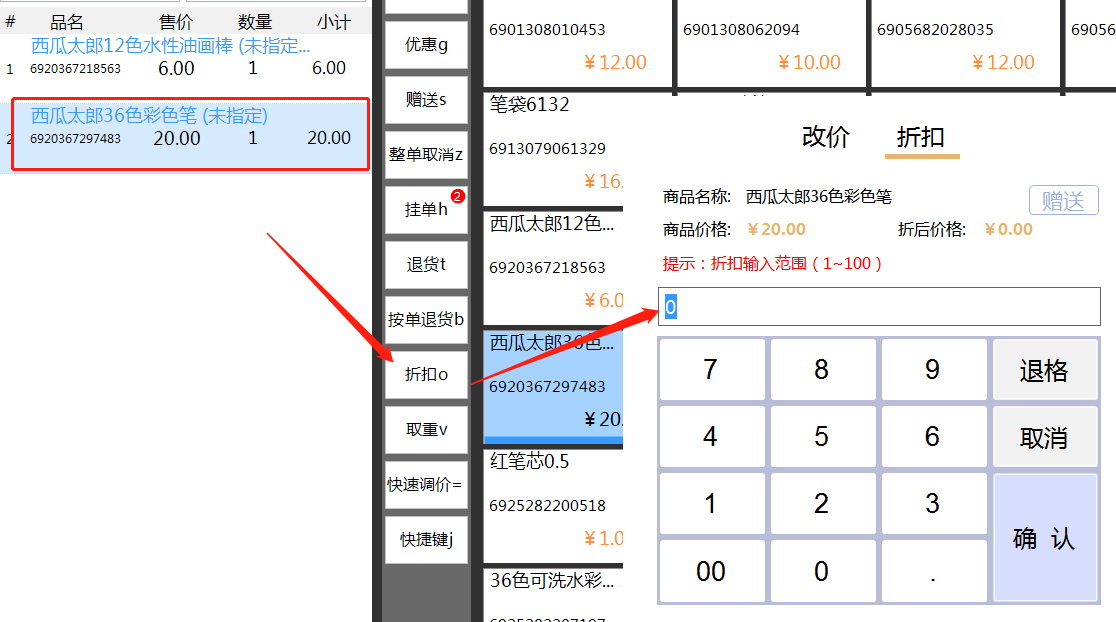1116x622 pixels.
Task: Tap keypad digit 7
Action: coord(712,369)
